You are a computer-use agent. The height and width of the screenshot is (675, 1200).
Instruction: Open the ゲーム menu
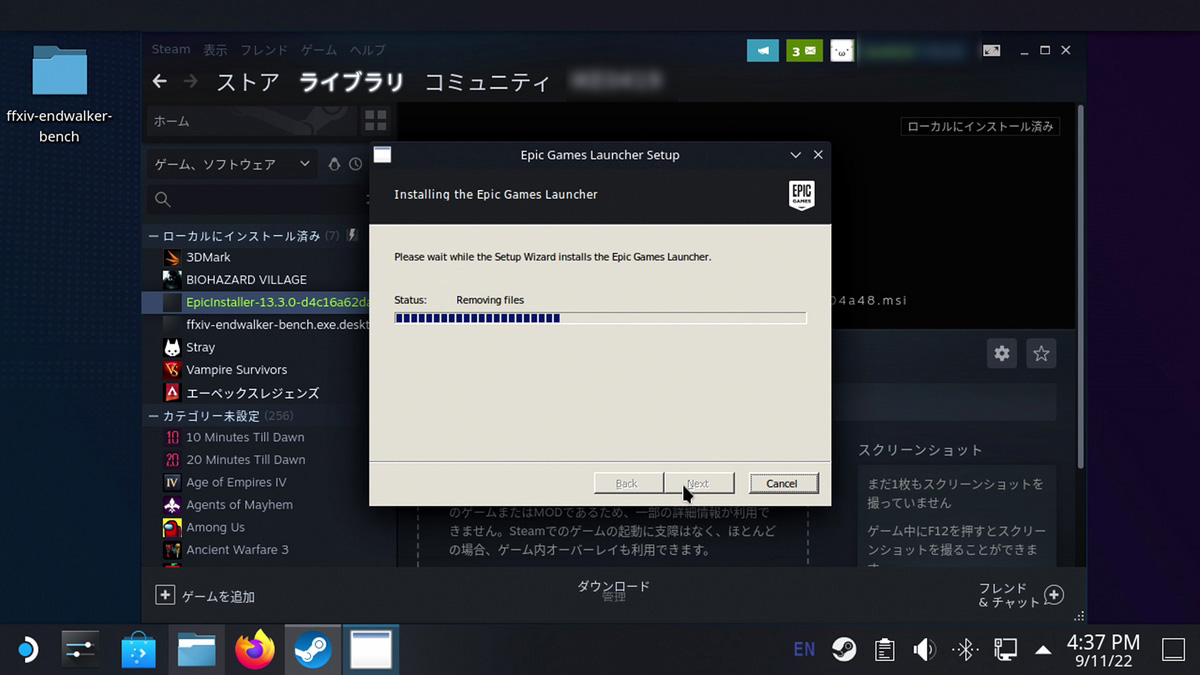(x=319, y=50)
